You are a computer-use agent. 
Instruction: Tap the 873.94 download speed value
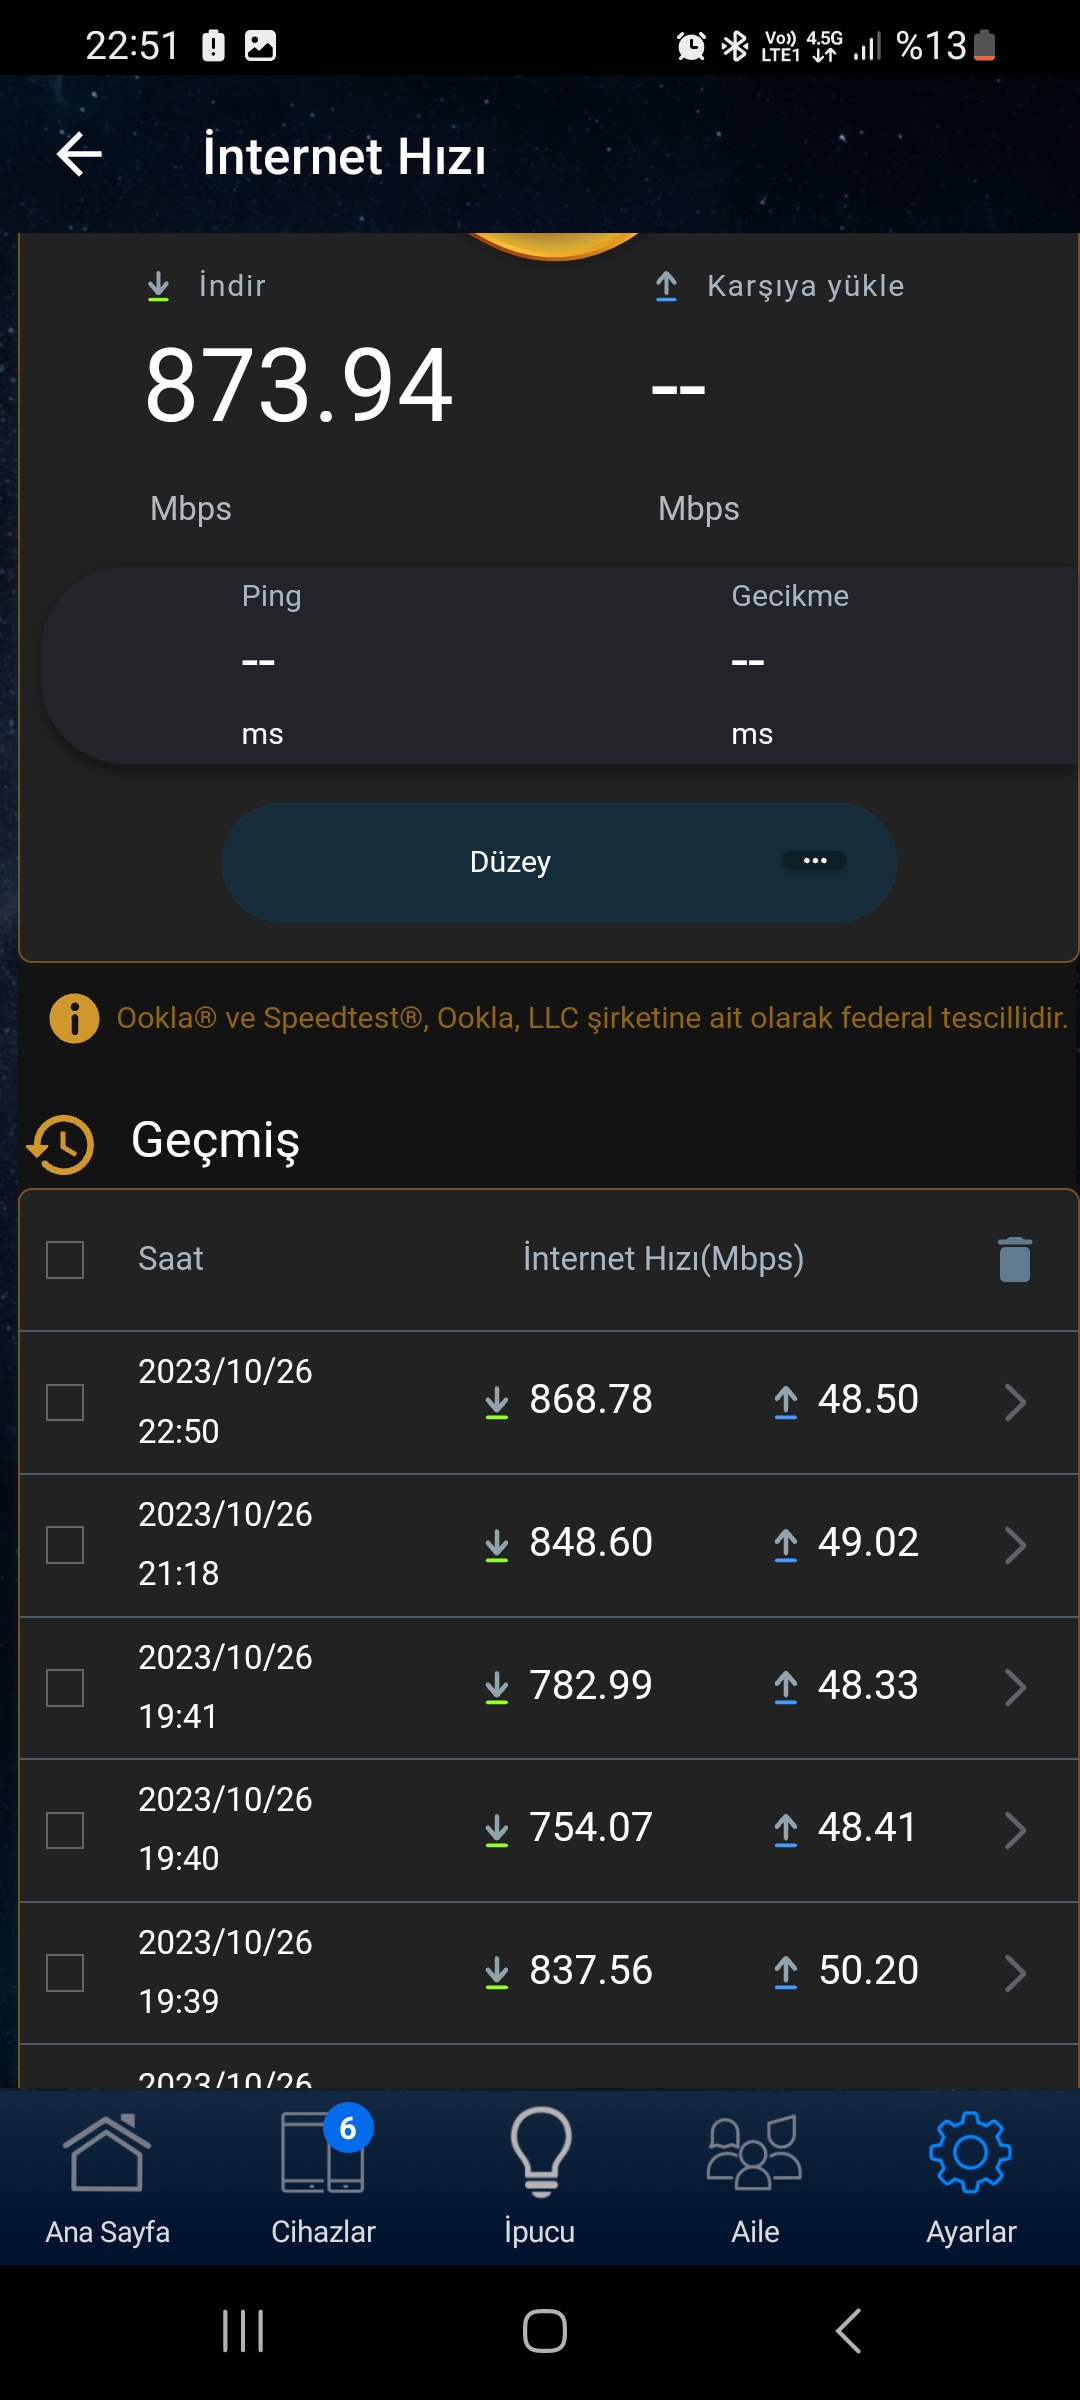click(x=299, y=386)
